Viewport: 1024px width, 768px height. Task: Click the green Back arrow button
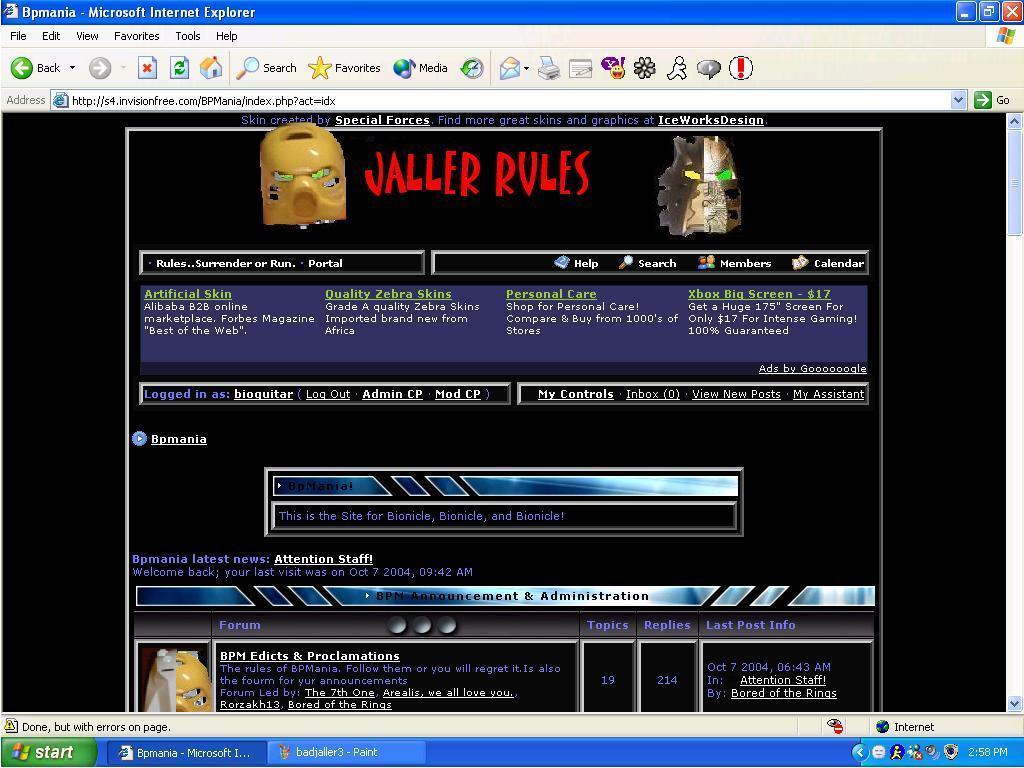[x=22, y=68]
